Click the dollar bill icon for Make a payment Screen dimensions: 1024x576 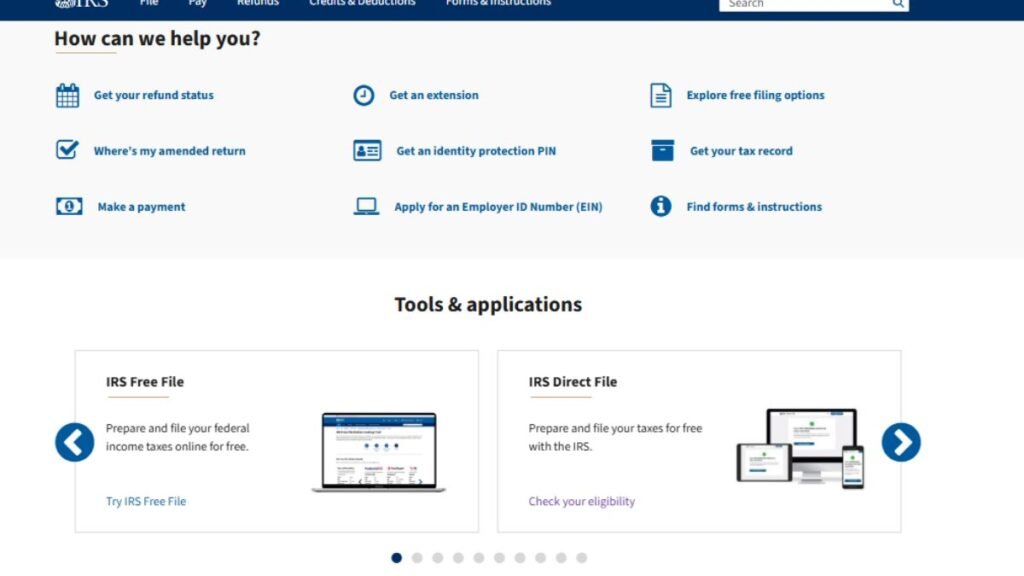click(x=69, y=206)
